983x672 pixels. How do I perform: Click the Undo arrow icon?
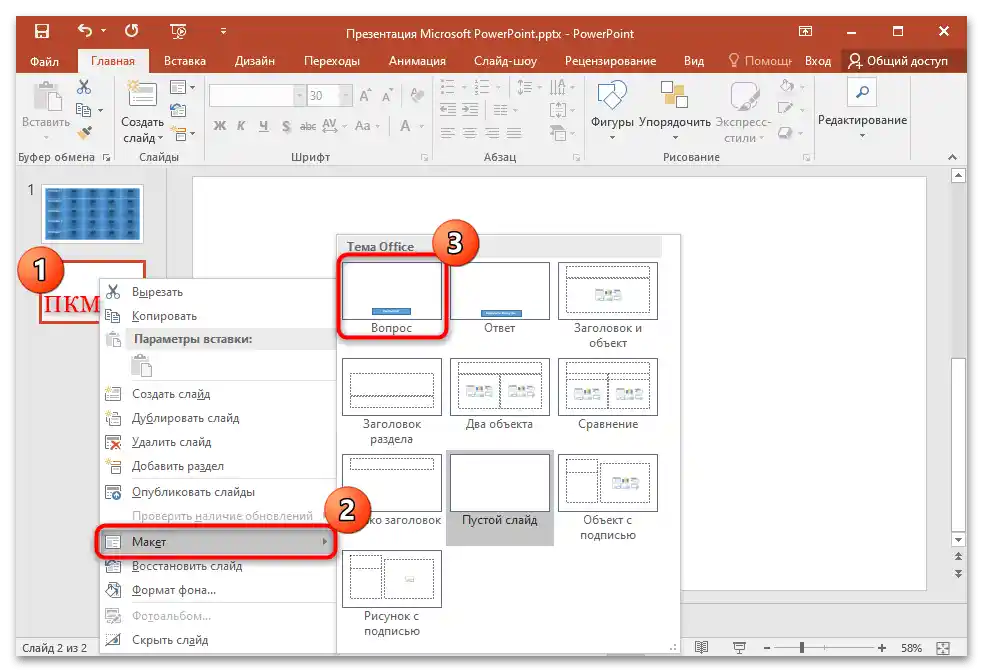(85, 32)
